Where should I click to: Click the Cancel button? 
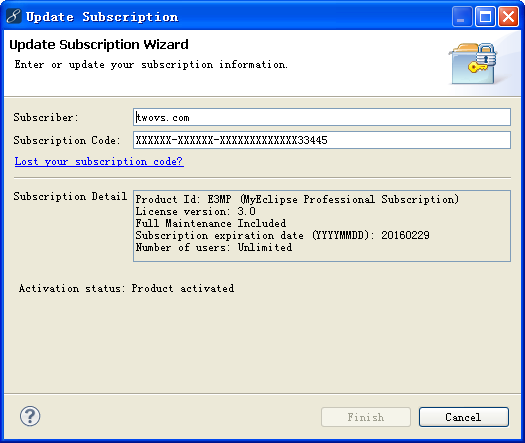[x=464, y=417]
